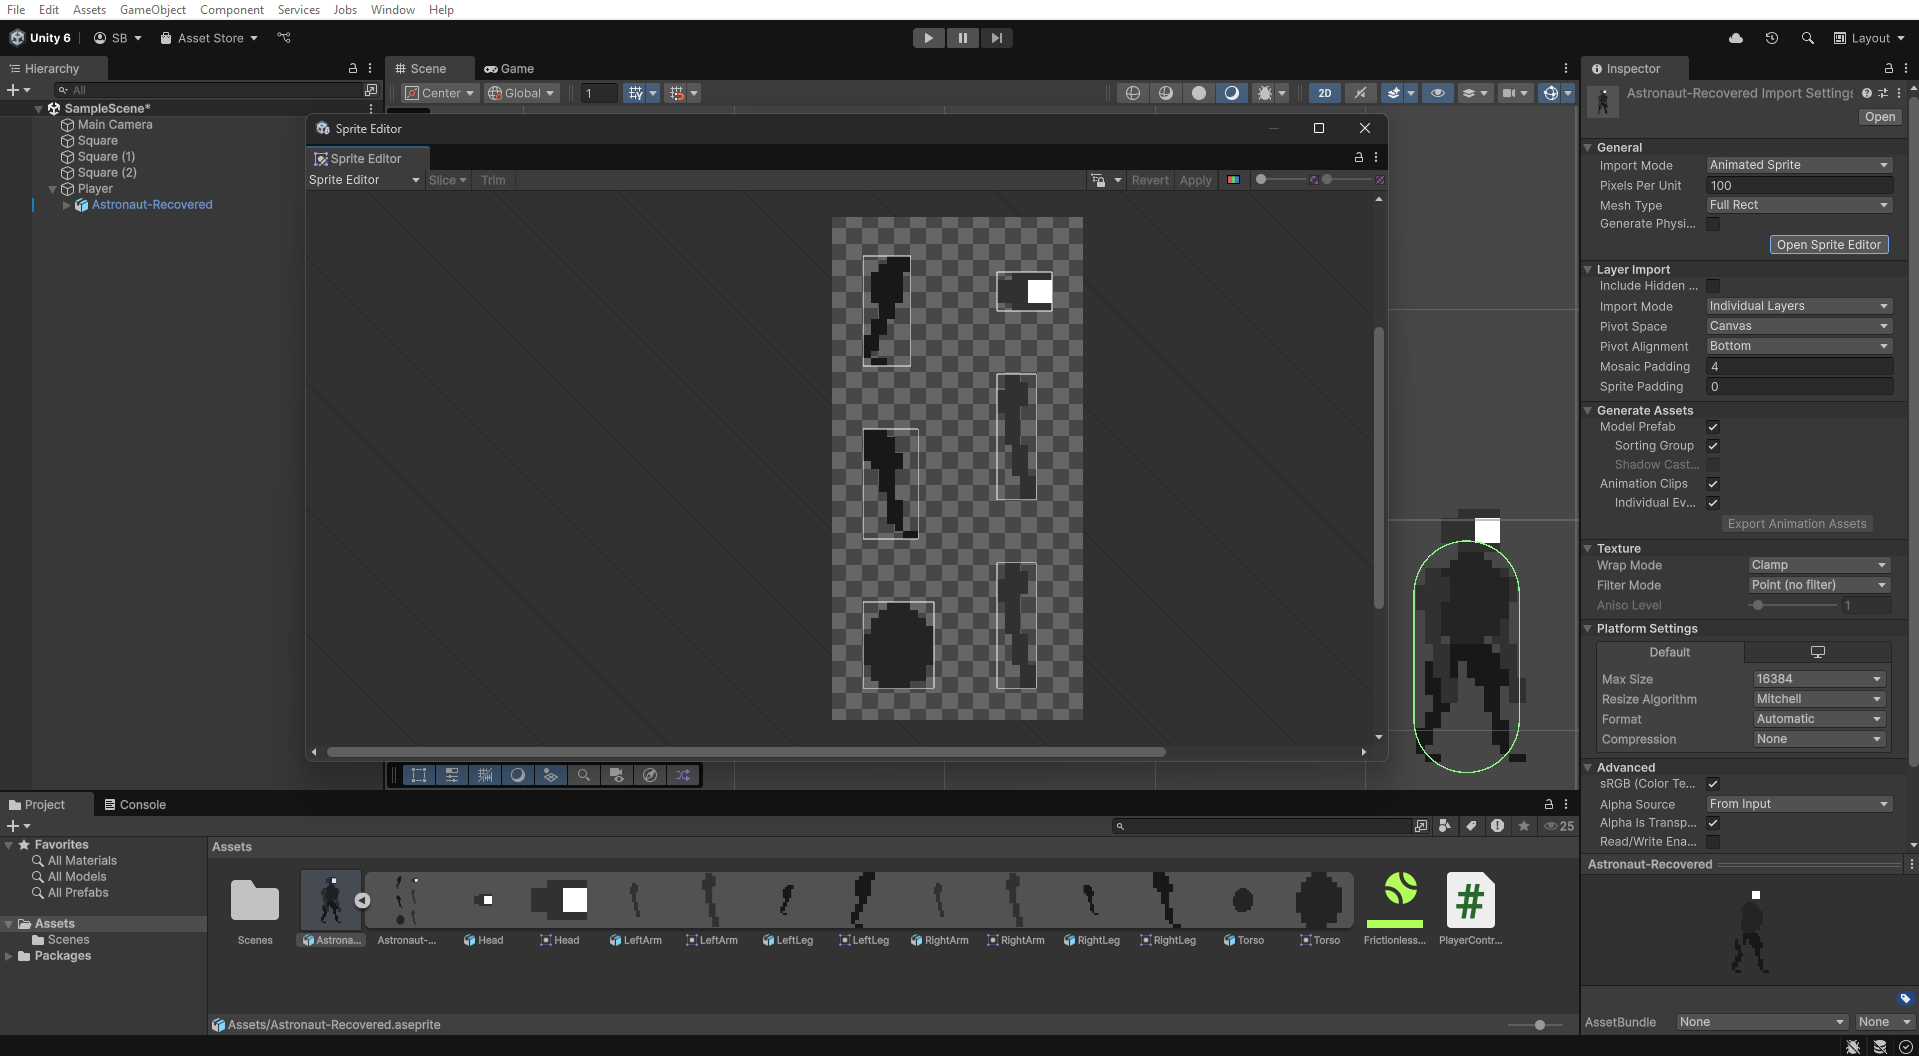Viewport: 1919px width, 1056px height.
Task: Click the camera view icon in scene overlay toolbar
Action: [x=617, y=775]
